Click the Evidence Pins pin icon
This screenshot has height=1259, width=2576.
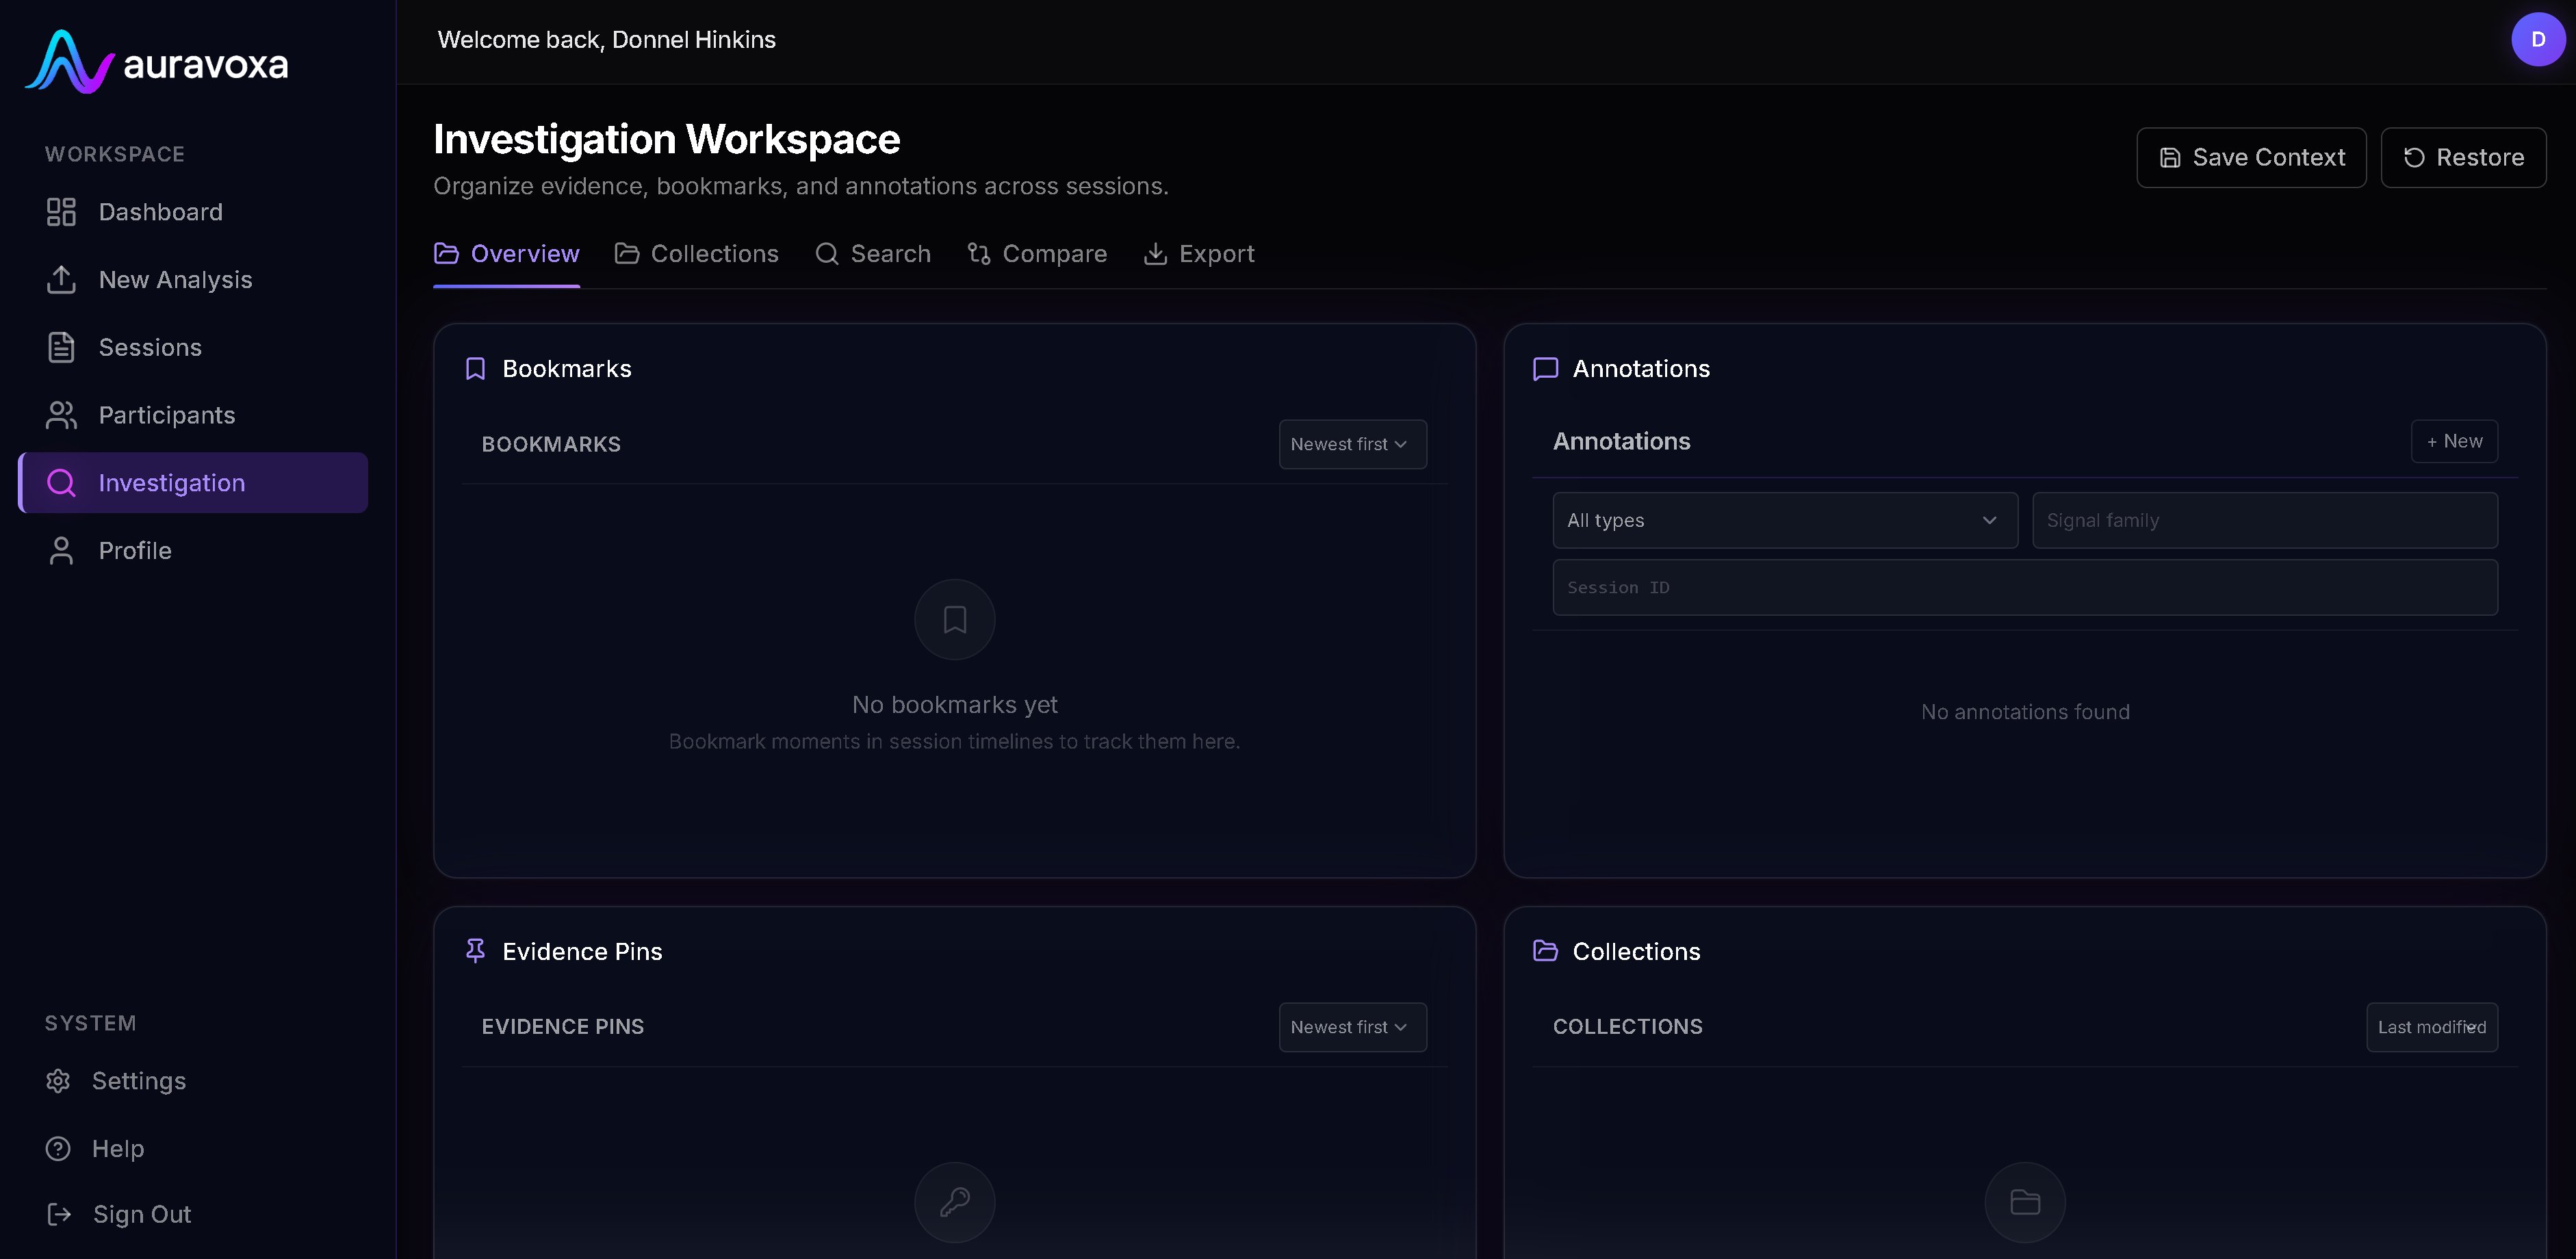pos(476,951)
